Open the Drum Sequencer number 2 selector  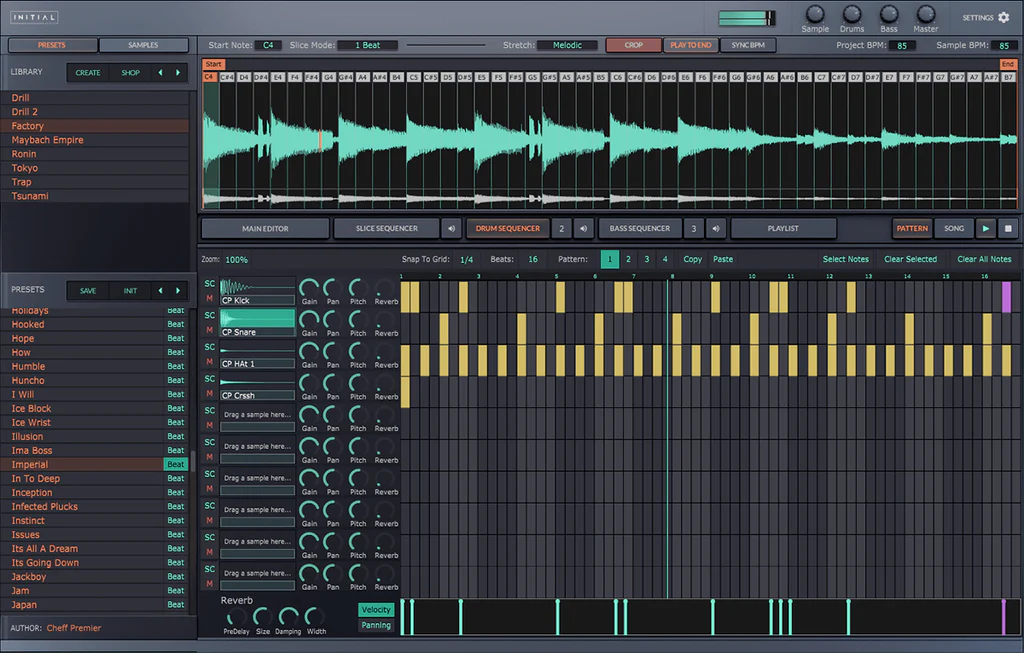pos(561,229)
